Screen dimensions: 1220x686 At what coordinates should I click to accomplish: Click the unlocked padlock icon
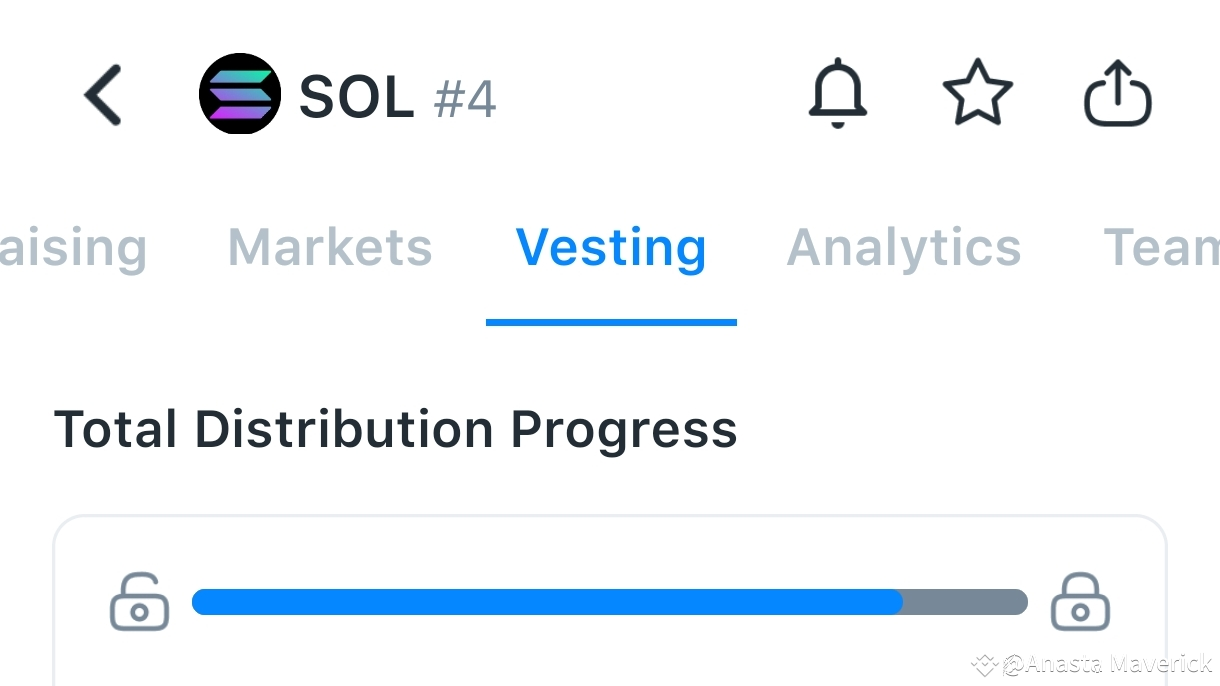tap(139, 602)
